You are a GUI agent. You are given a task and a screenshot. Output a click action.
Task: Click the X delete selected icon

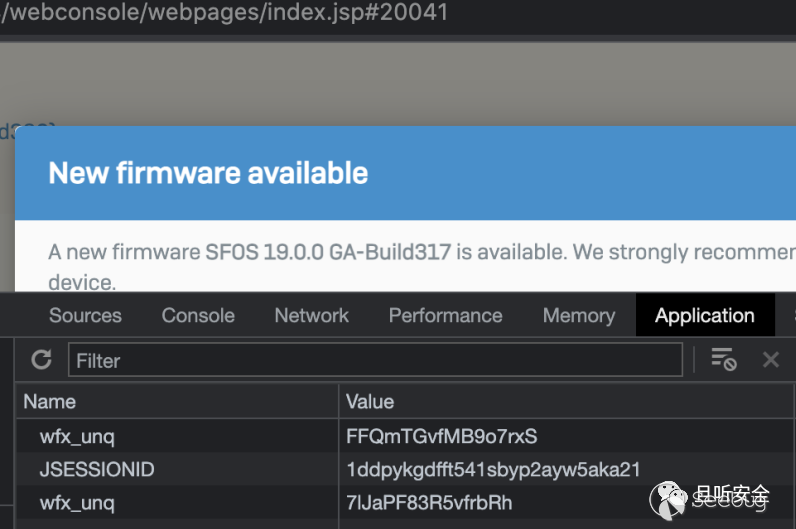point(770,360)
